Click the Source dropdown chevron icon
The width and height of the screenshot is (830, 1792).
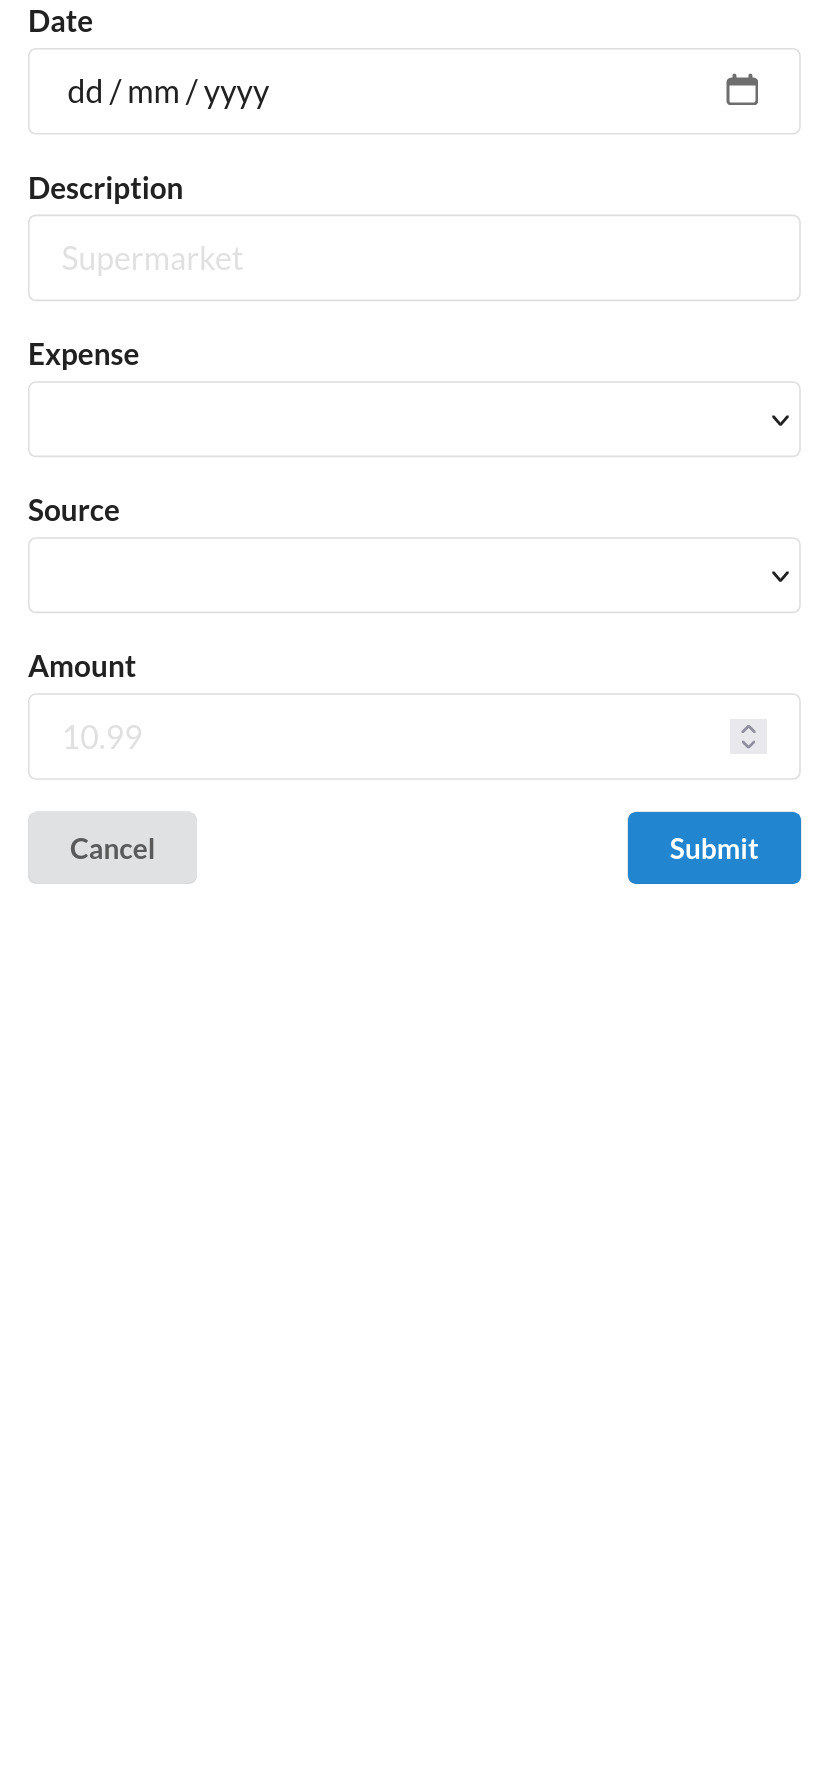click(x=779, y=576)
